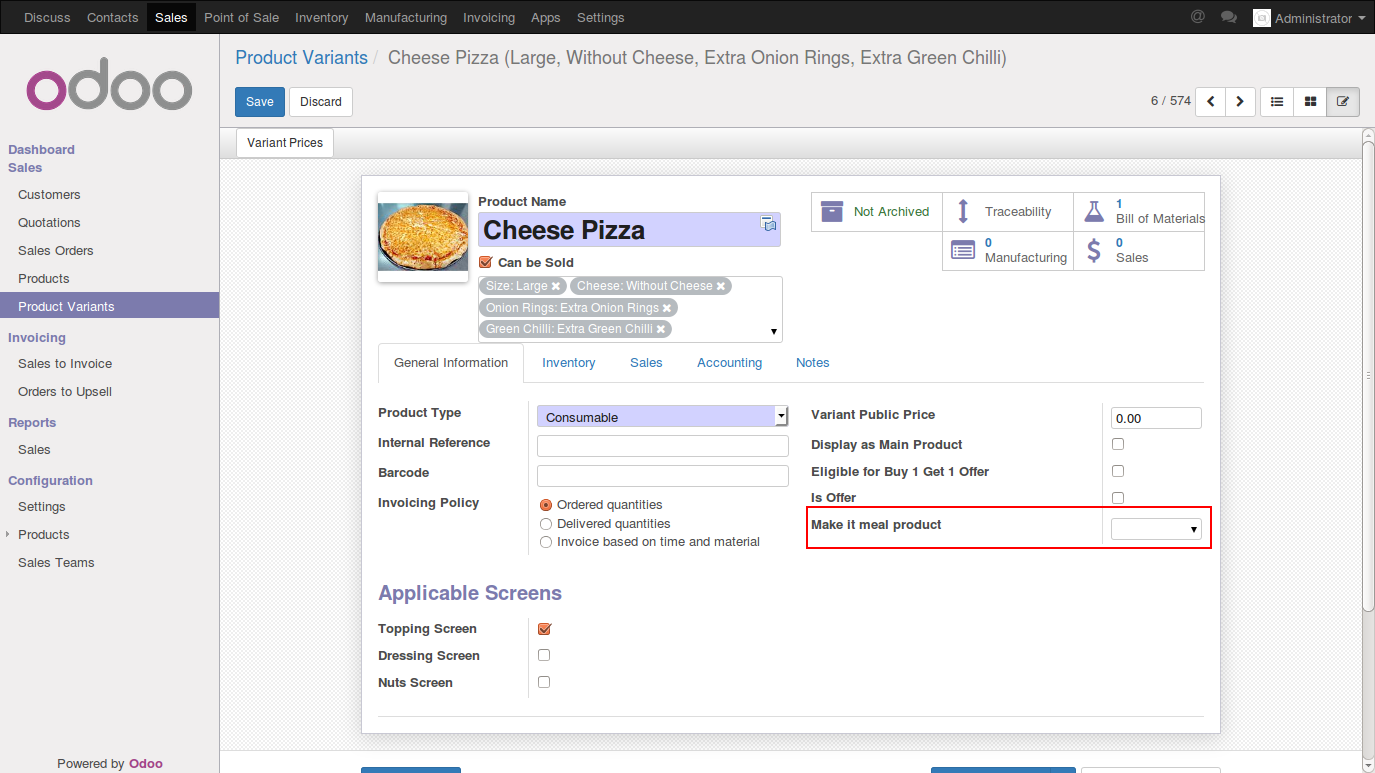Check the Dressing Screen checkbox

pyautogui.click(x=544, y=655)
